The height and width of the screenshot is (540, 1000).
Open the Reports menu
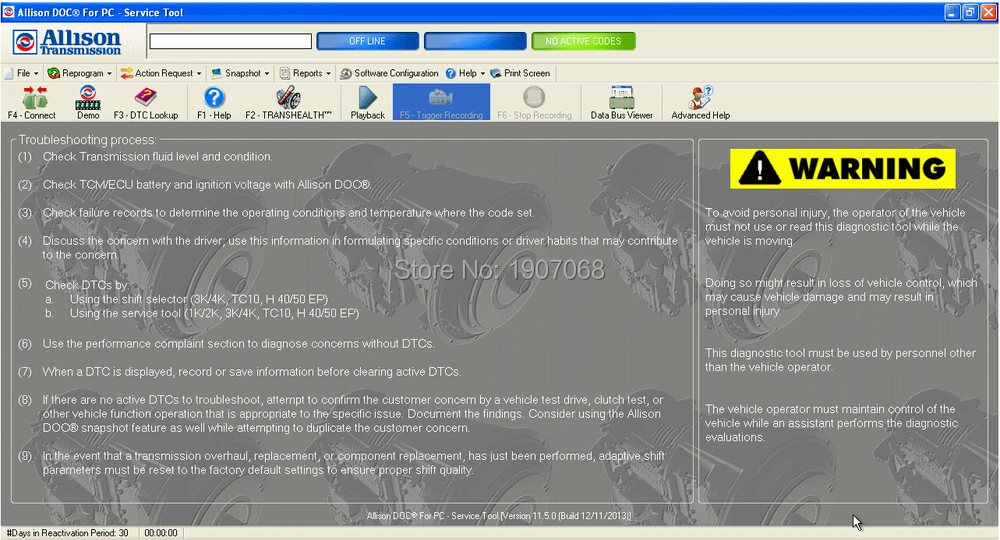pos(305,73)
